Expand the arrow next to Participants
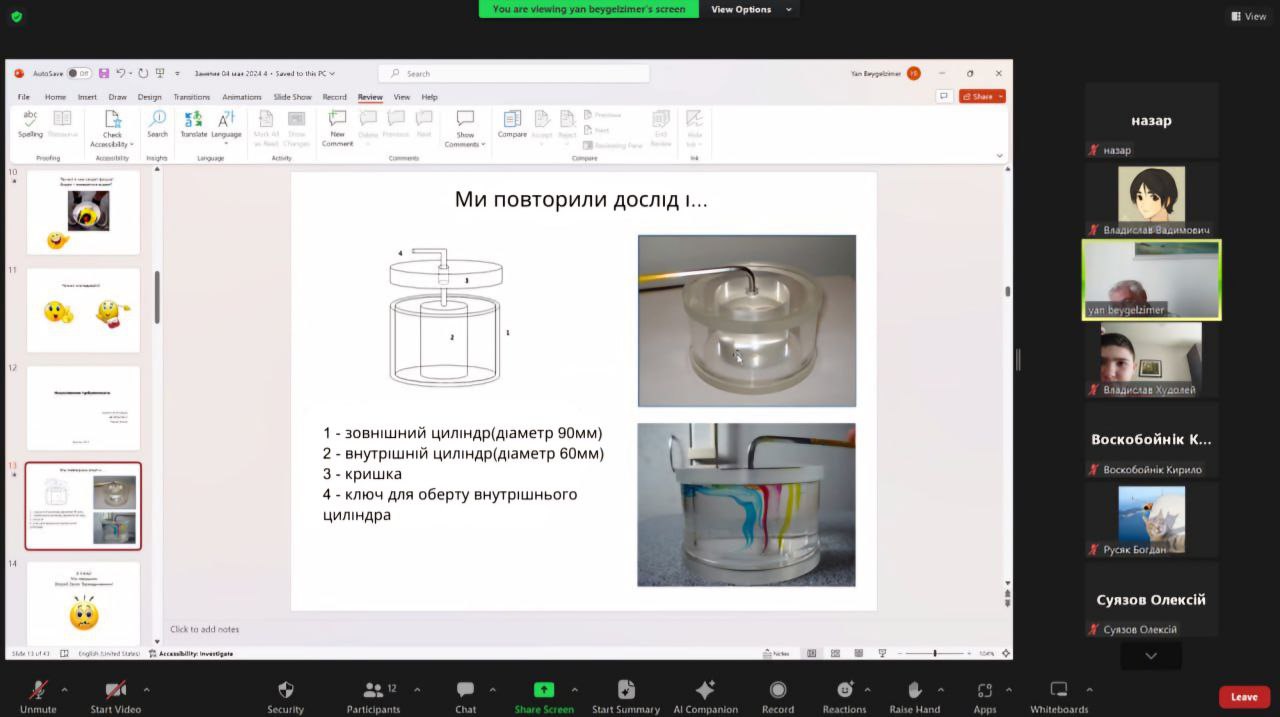The image size is (1280, 717). (417, 689)
